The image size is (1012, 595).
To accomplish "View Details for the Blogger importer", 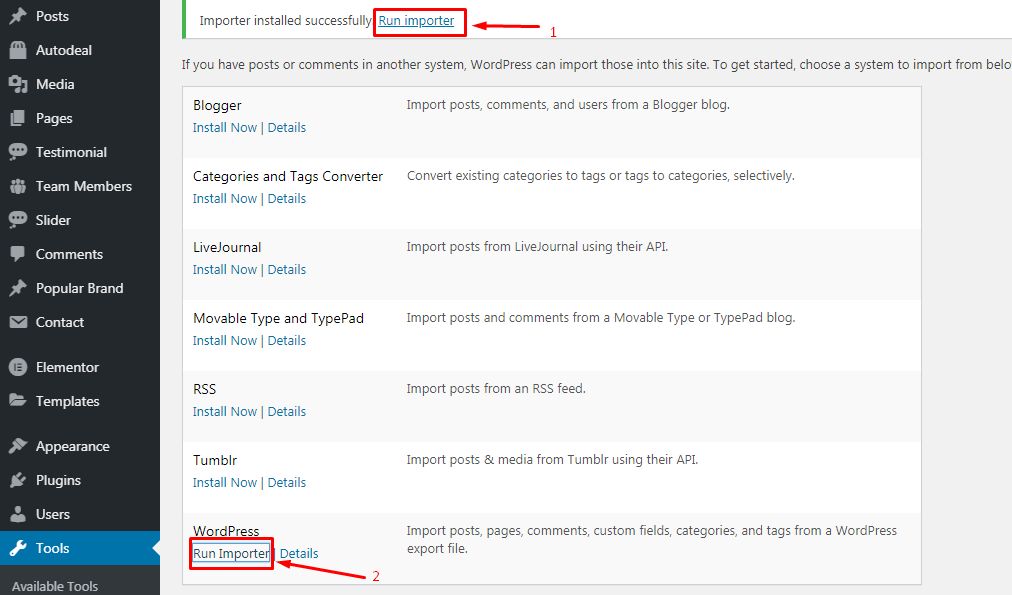I will point(287,128).
